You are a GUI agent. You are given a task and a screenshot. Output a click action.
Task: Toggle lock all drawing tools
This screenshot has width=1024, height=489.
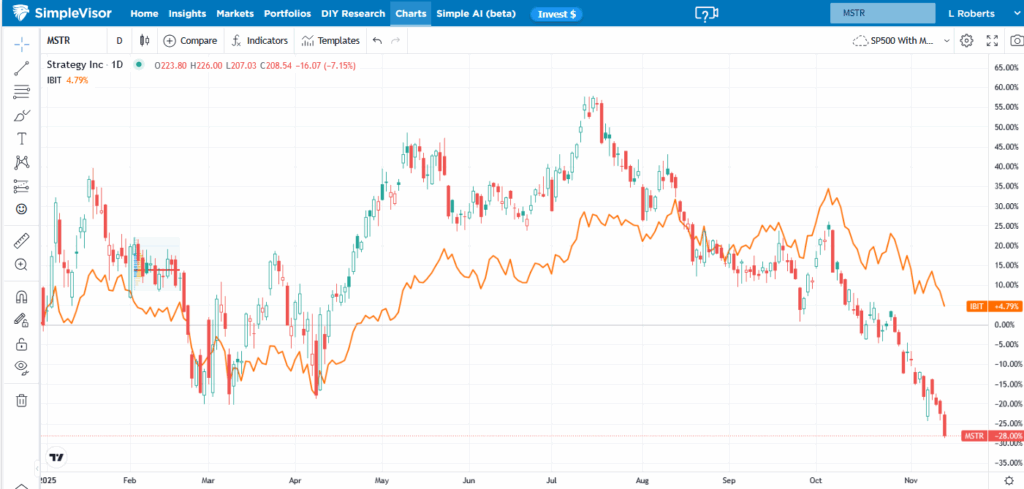[22, 343]
